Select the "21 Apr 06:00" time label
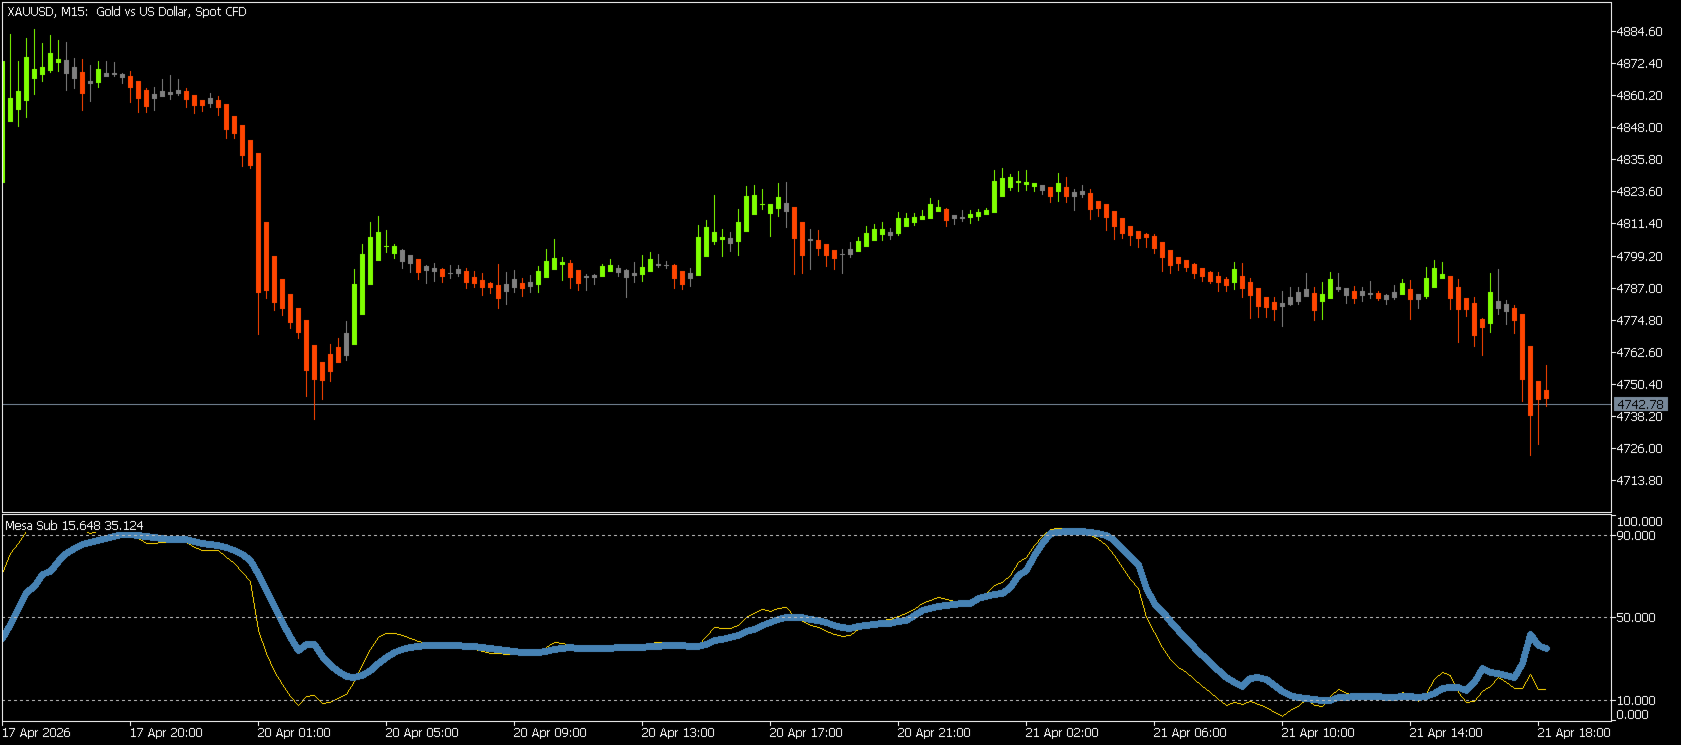 click(x=1190, y=732)
